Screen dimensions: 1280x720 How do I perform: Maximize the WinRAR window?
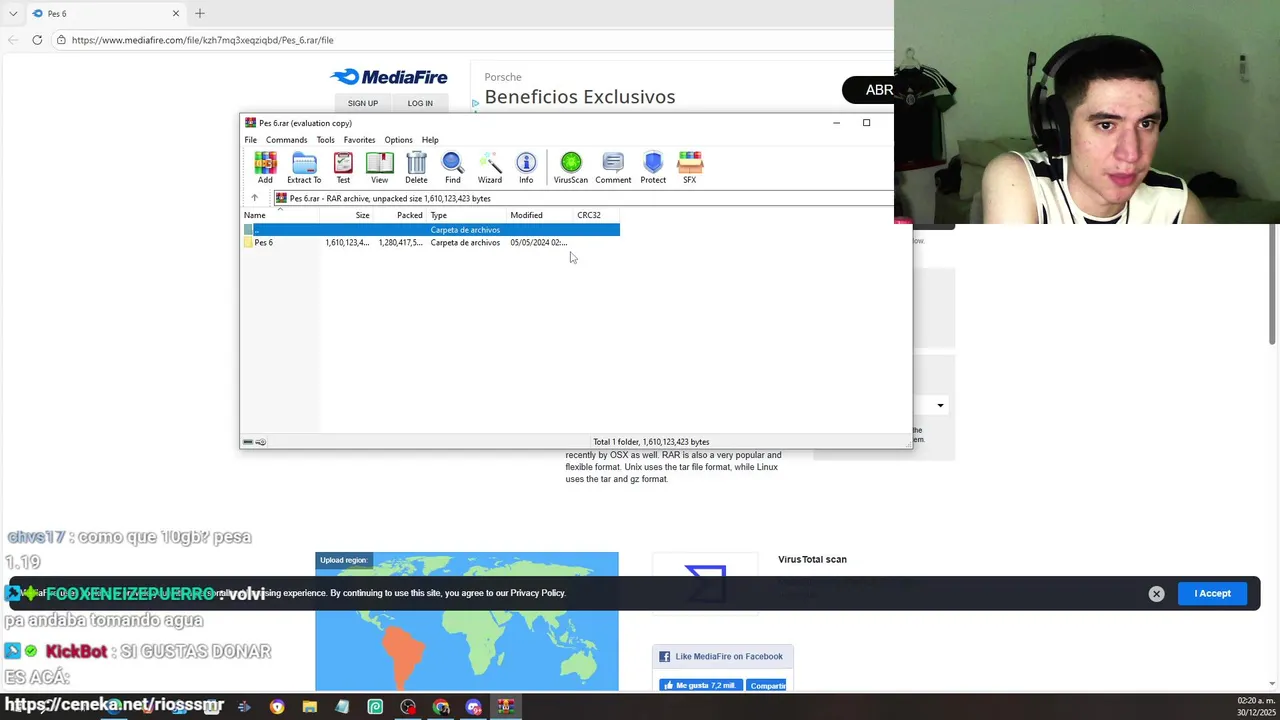point(866,123)
